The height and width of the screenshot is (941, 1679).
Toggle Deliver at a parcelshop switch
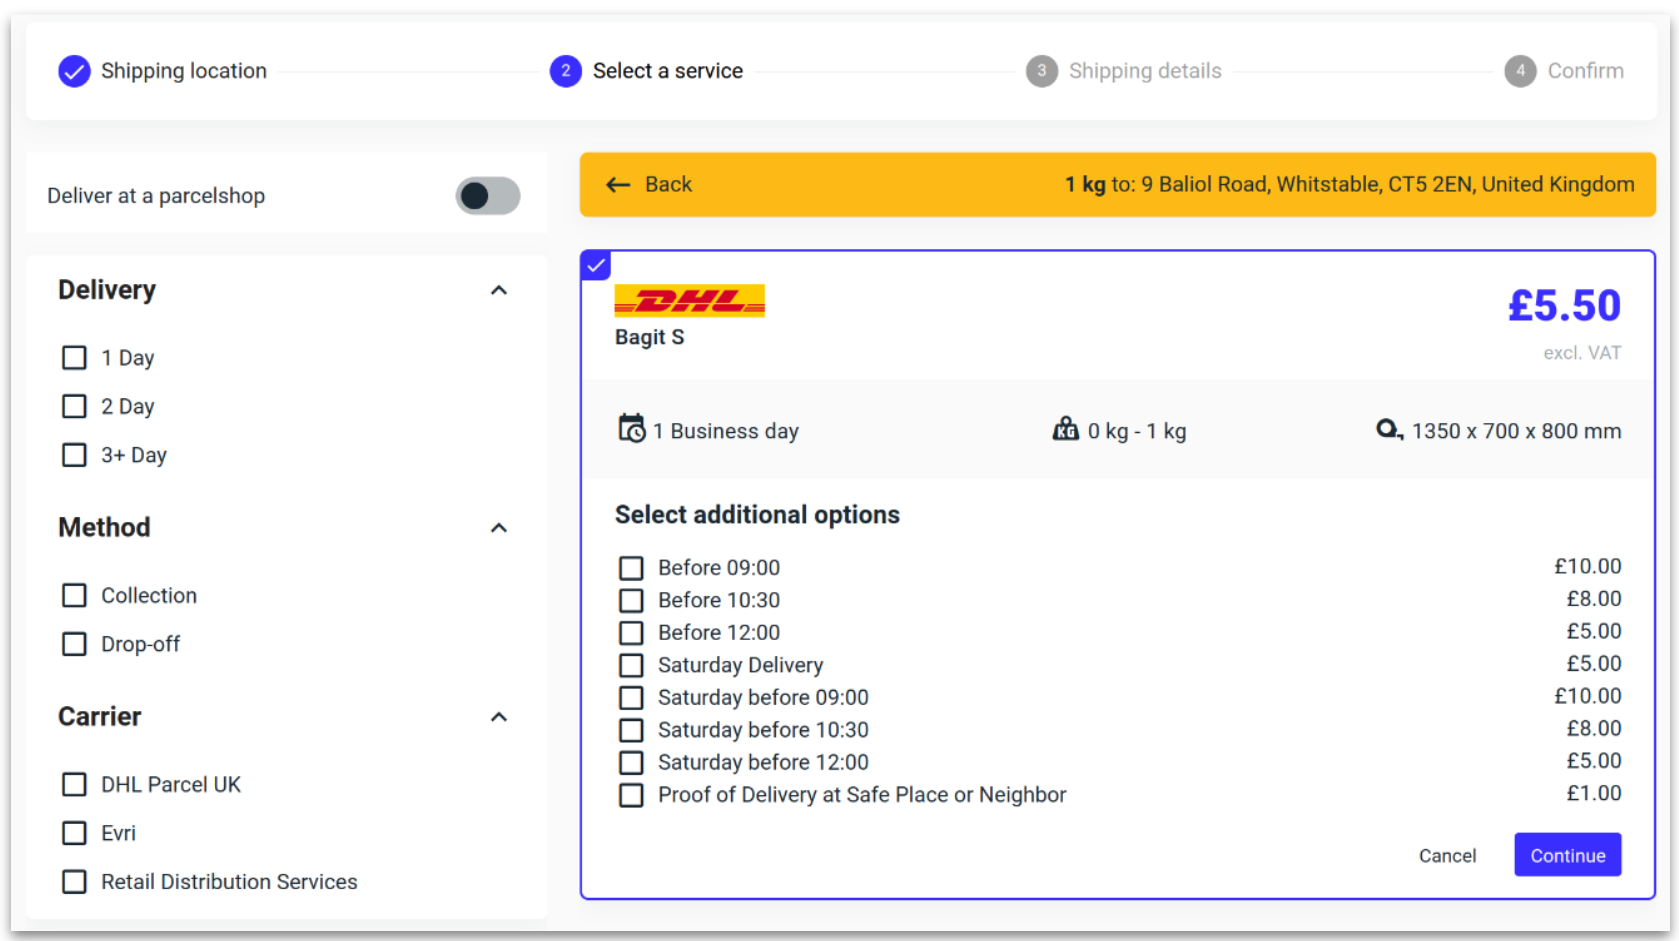pyautogui.click(x=488, y=196)
